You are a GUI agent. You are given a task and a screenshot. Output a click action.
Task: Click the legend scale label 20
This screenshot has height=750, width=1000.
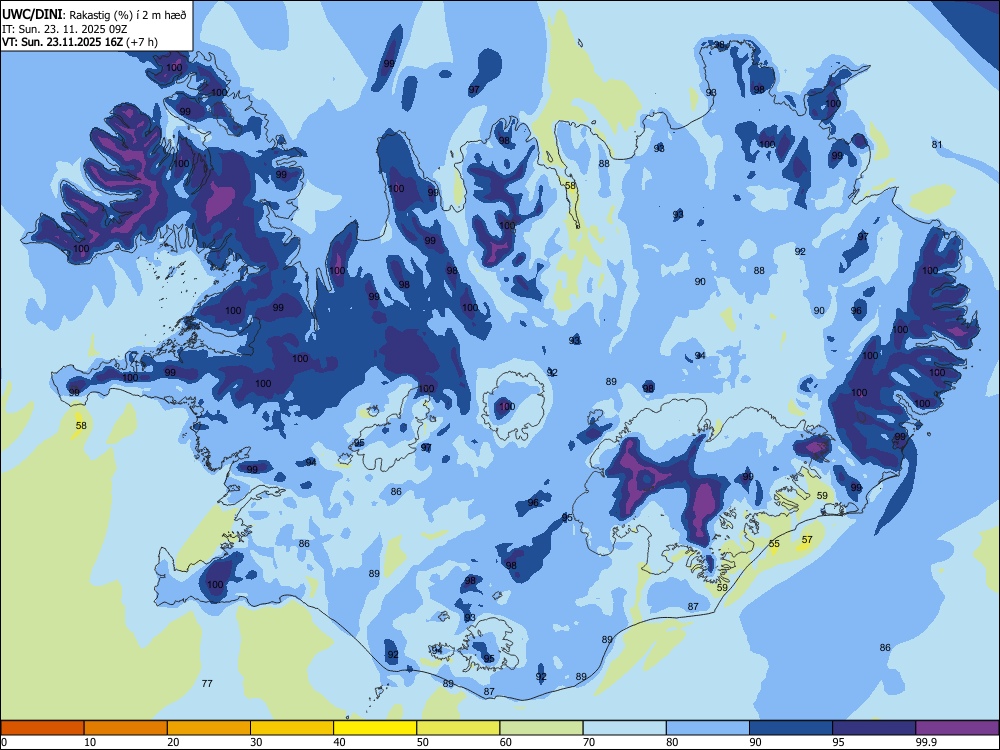tap(173, 742)
